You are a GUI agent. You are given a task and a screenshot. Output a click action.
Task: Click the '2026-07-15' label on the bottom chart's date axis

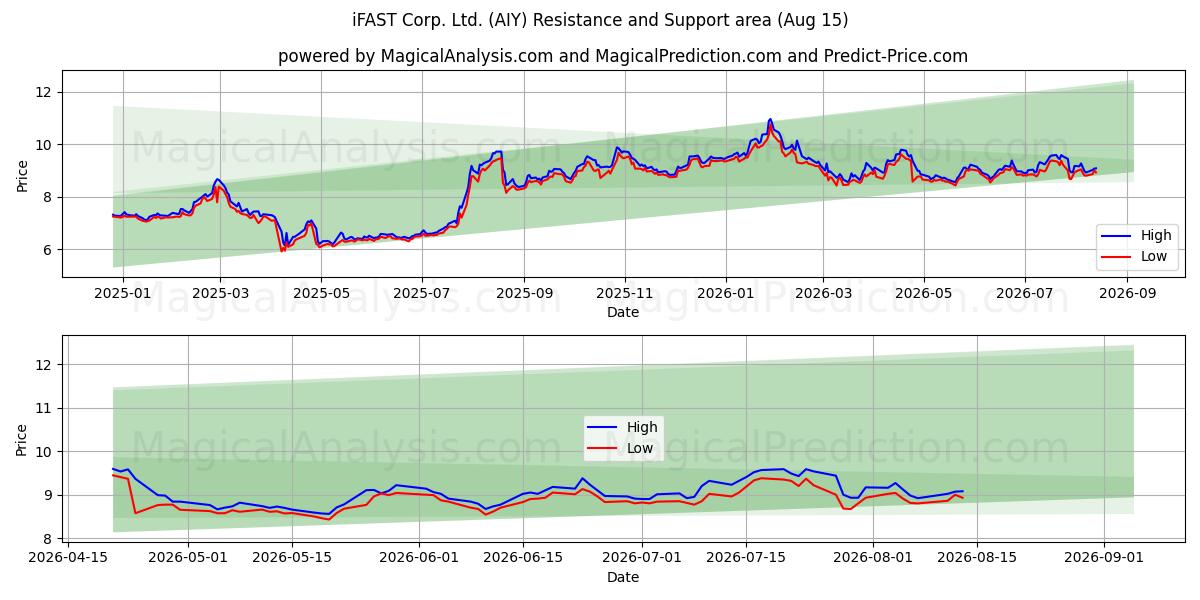tap(744, 558)
